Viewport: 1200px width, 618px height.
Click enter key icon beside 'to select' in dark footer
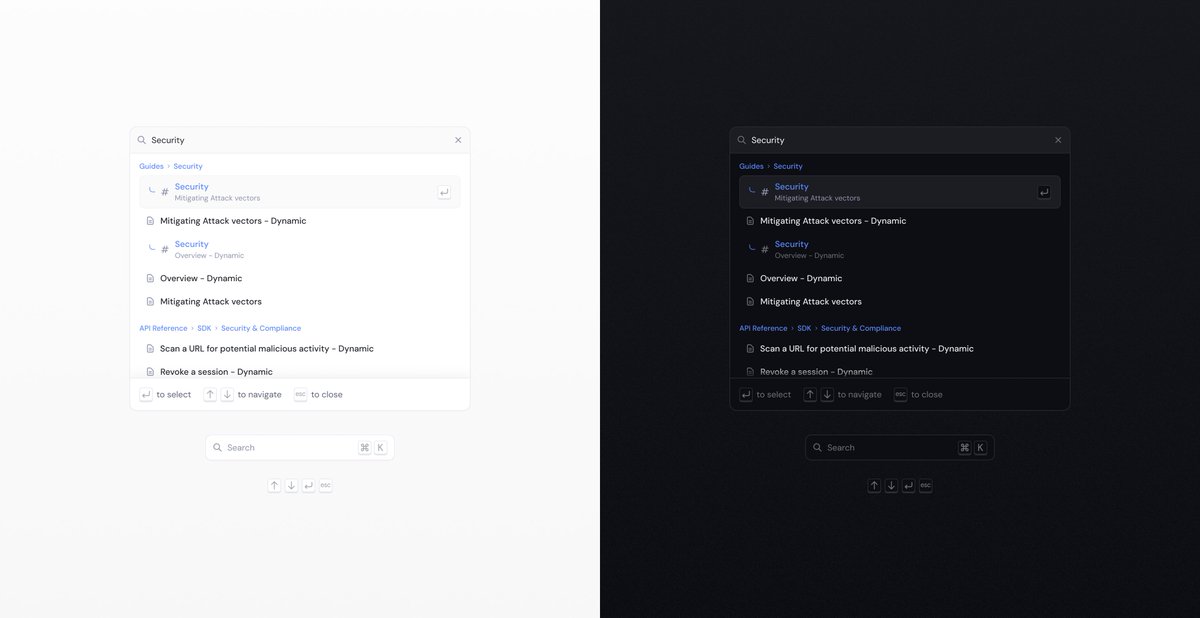(746, 395)
